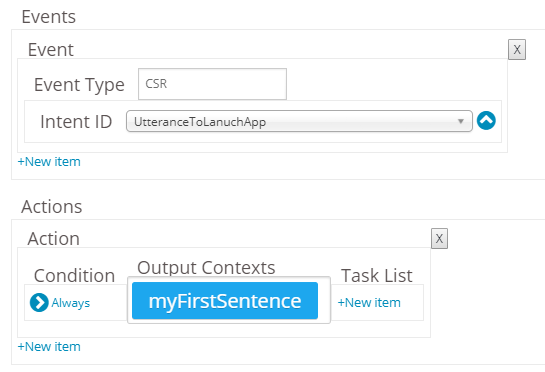The height and width of the screenshot is (372, 545).
Task: Delete the Action using its X button
Action: pyautogui.click(x=439, y=238)
